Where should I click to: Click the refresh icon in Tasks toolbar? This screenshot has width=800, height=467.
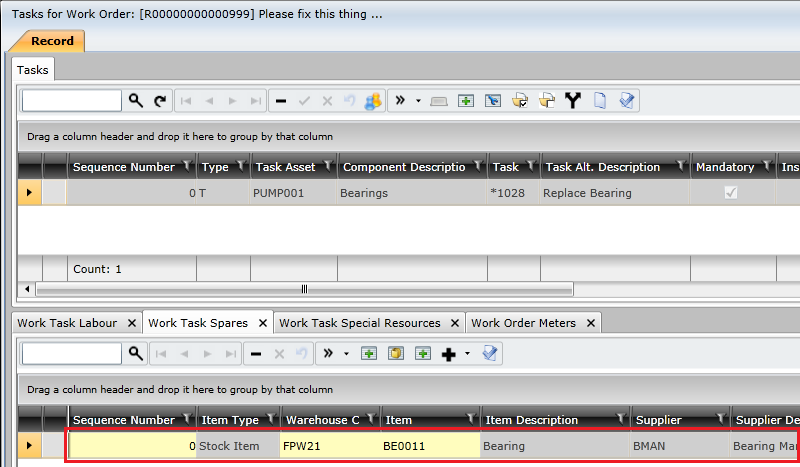coord(160,101)
